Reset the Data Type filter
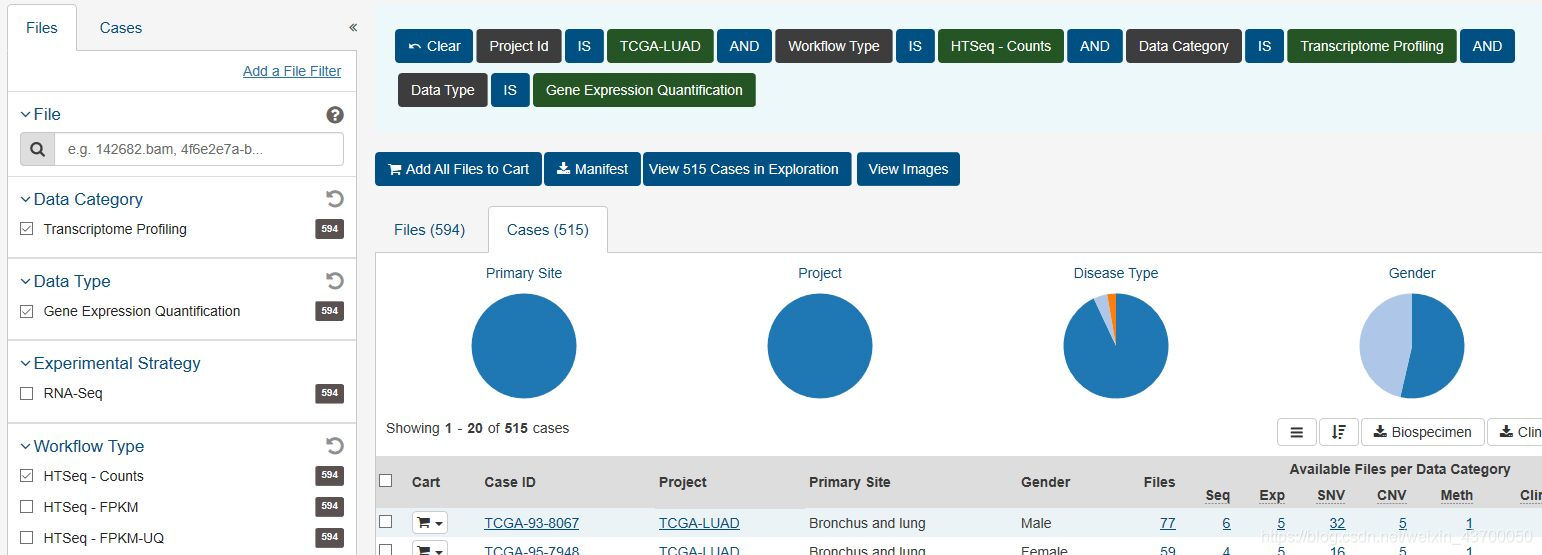Screen dimensions: 1542x555 [335, 281]
